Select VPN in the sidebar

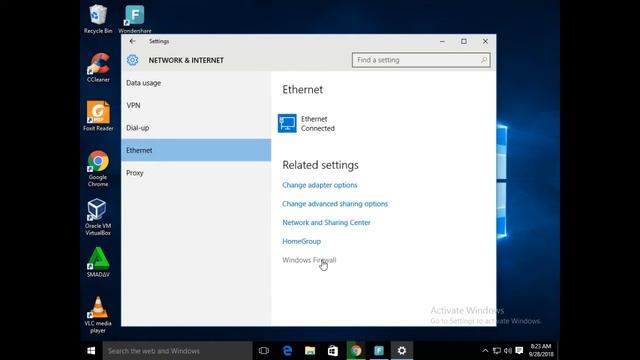196,105
